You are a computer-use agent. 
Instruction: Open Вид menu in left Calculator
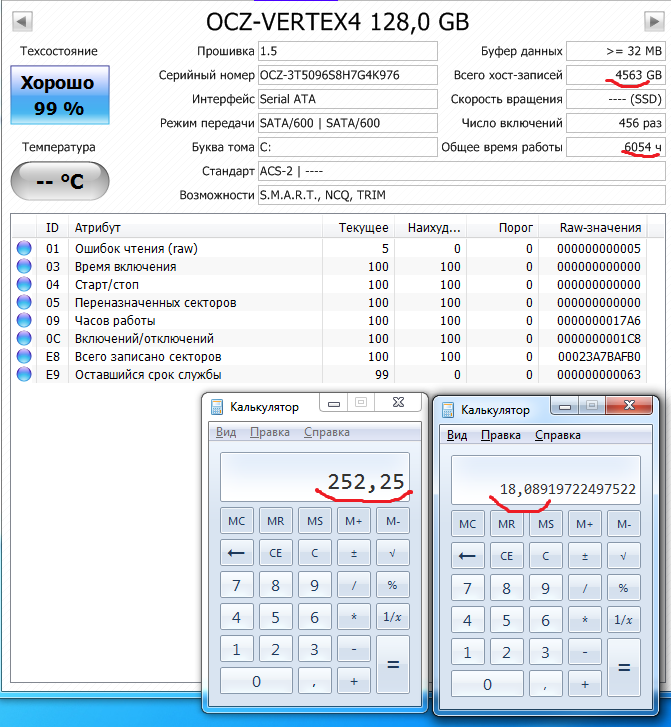226,432
